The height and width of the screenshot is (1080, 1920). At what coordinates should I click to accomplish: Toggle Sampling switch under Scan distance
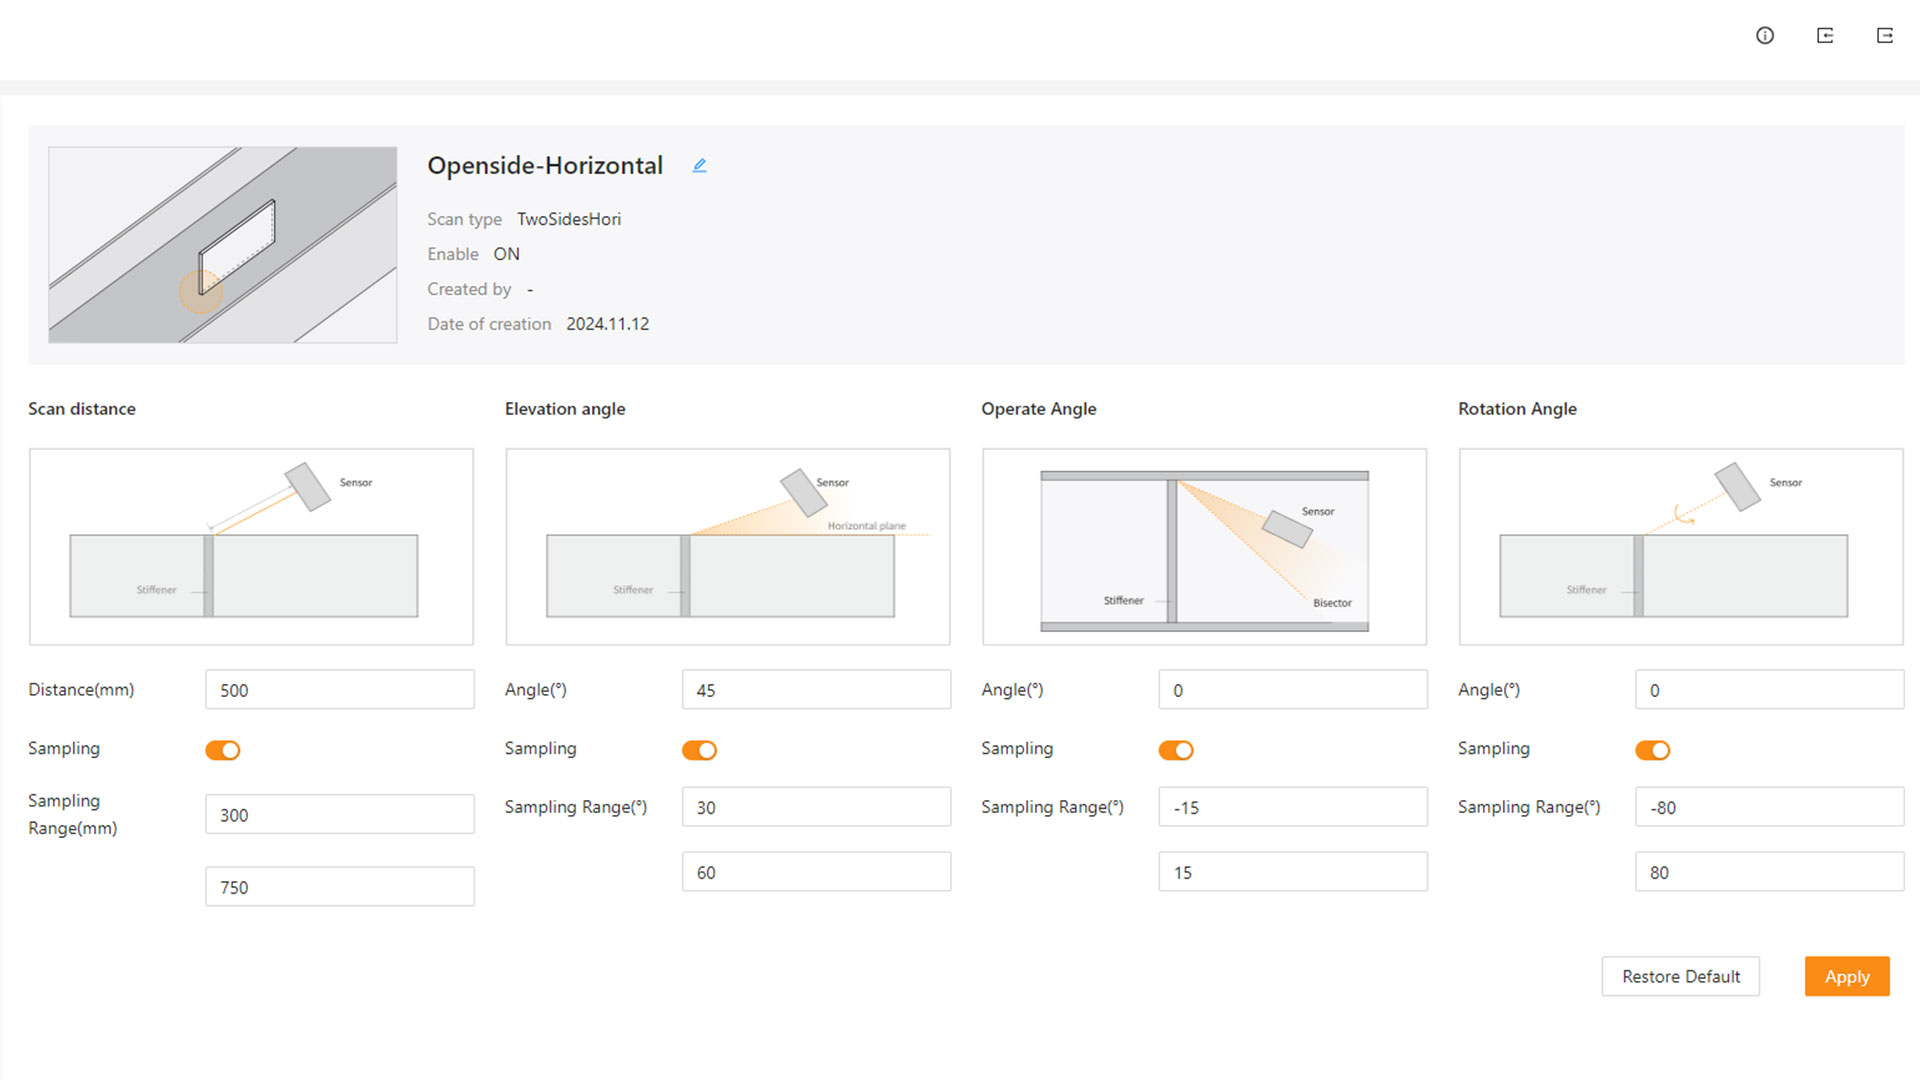[x=223, y=750]
